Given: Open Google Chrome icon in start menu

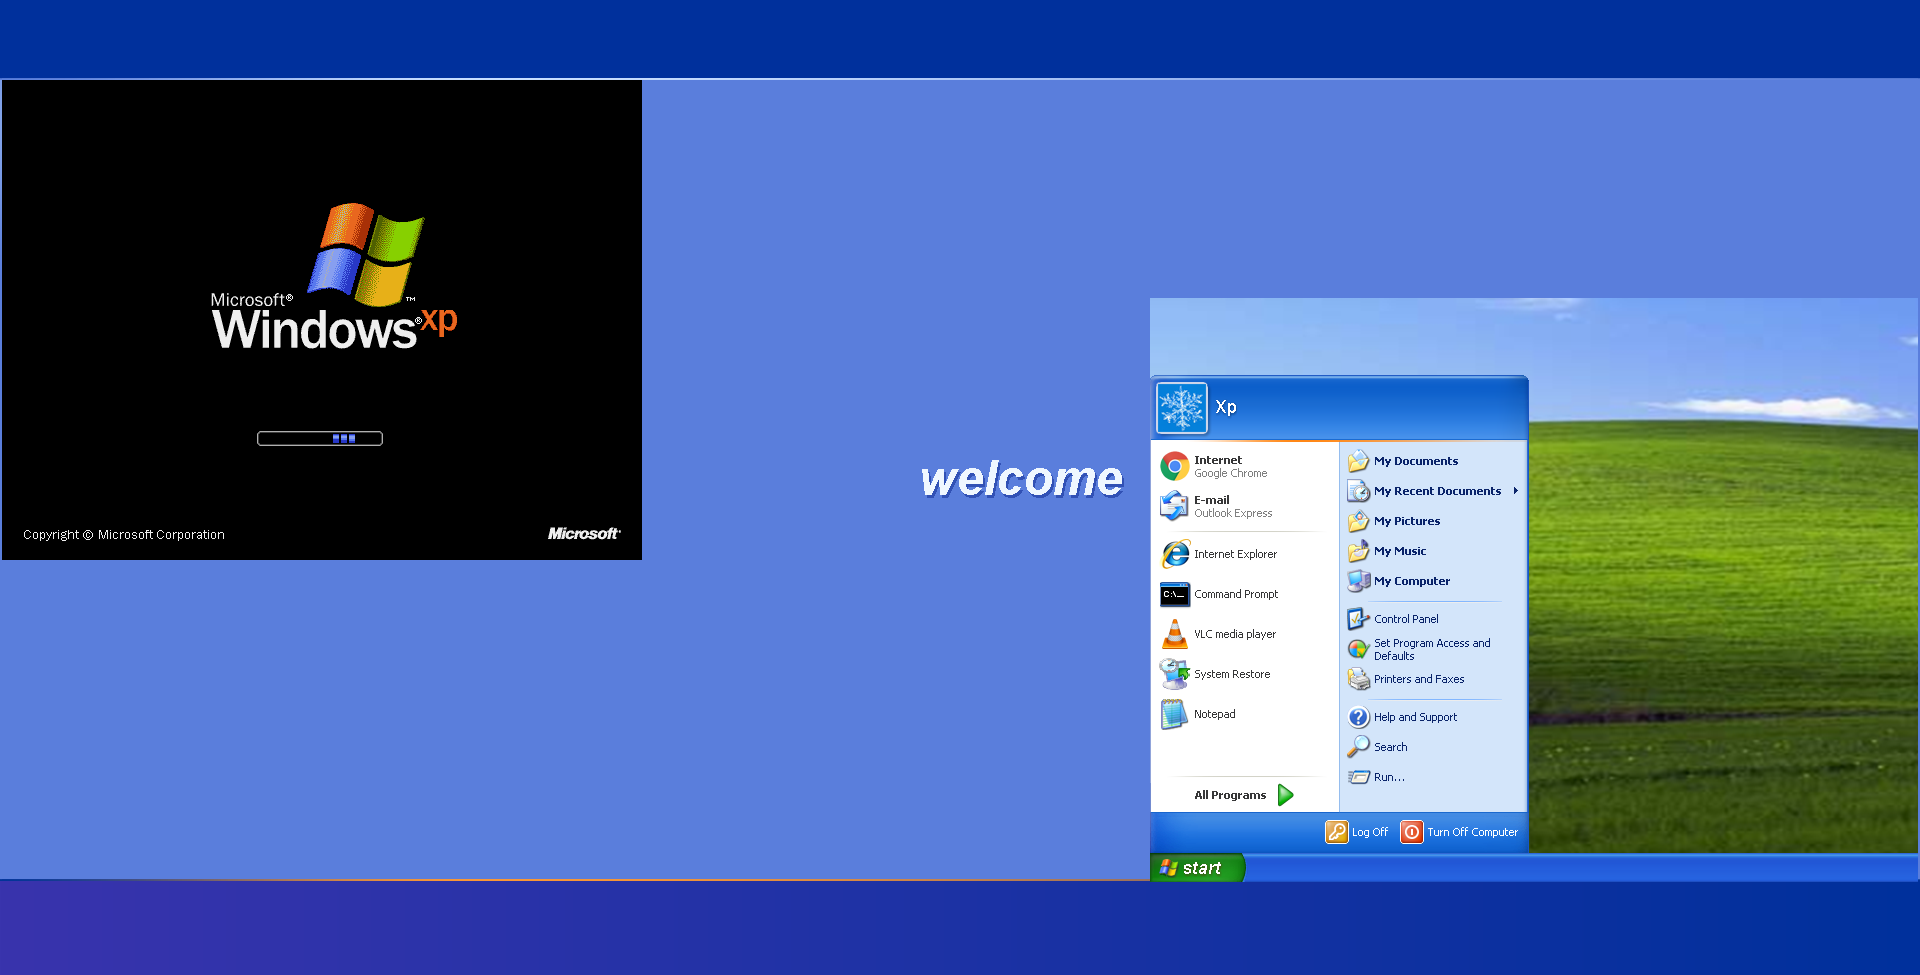Looking at the screenshot, I should (x=1174, y=466).
